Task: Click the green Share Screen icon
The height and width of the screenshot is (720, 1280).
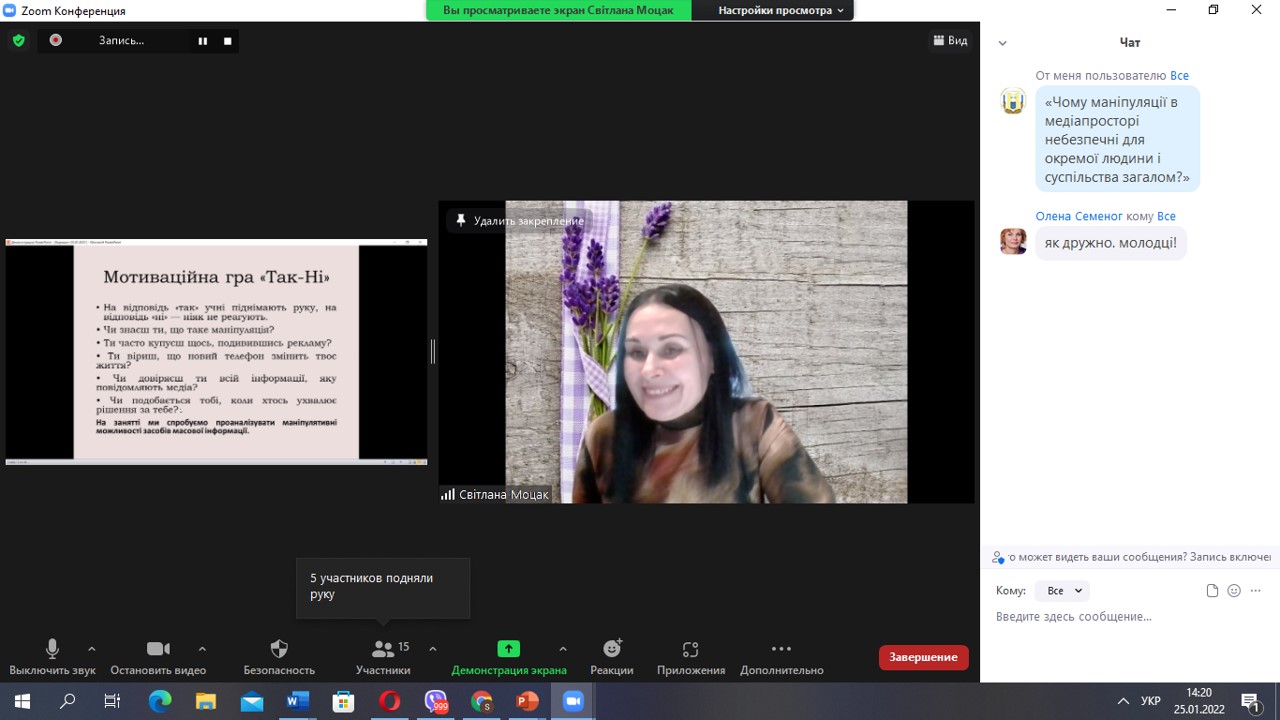Action: point(508,649)
